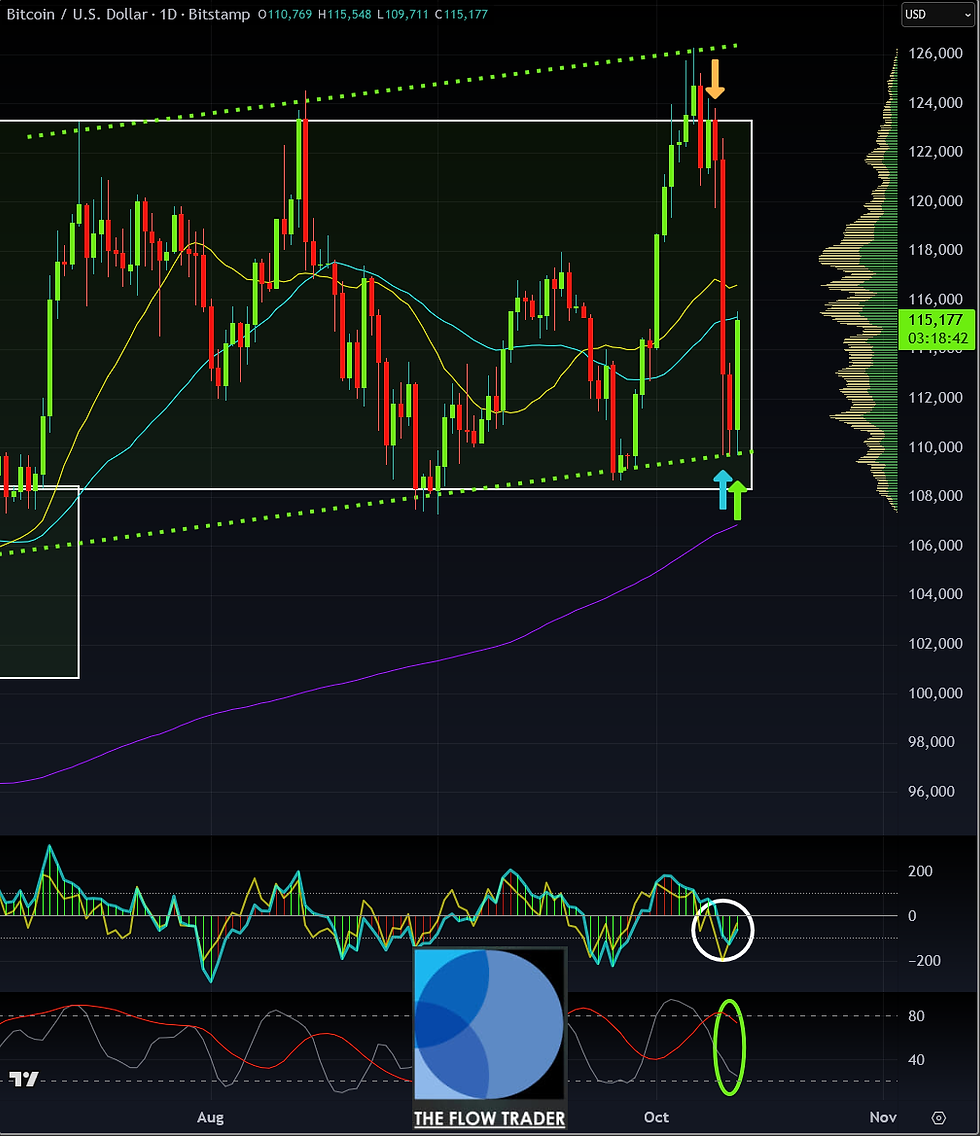Click the 200 level on oscillator scale
980x1136 pixels.
[921, 872]
